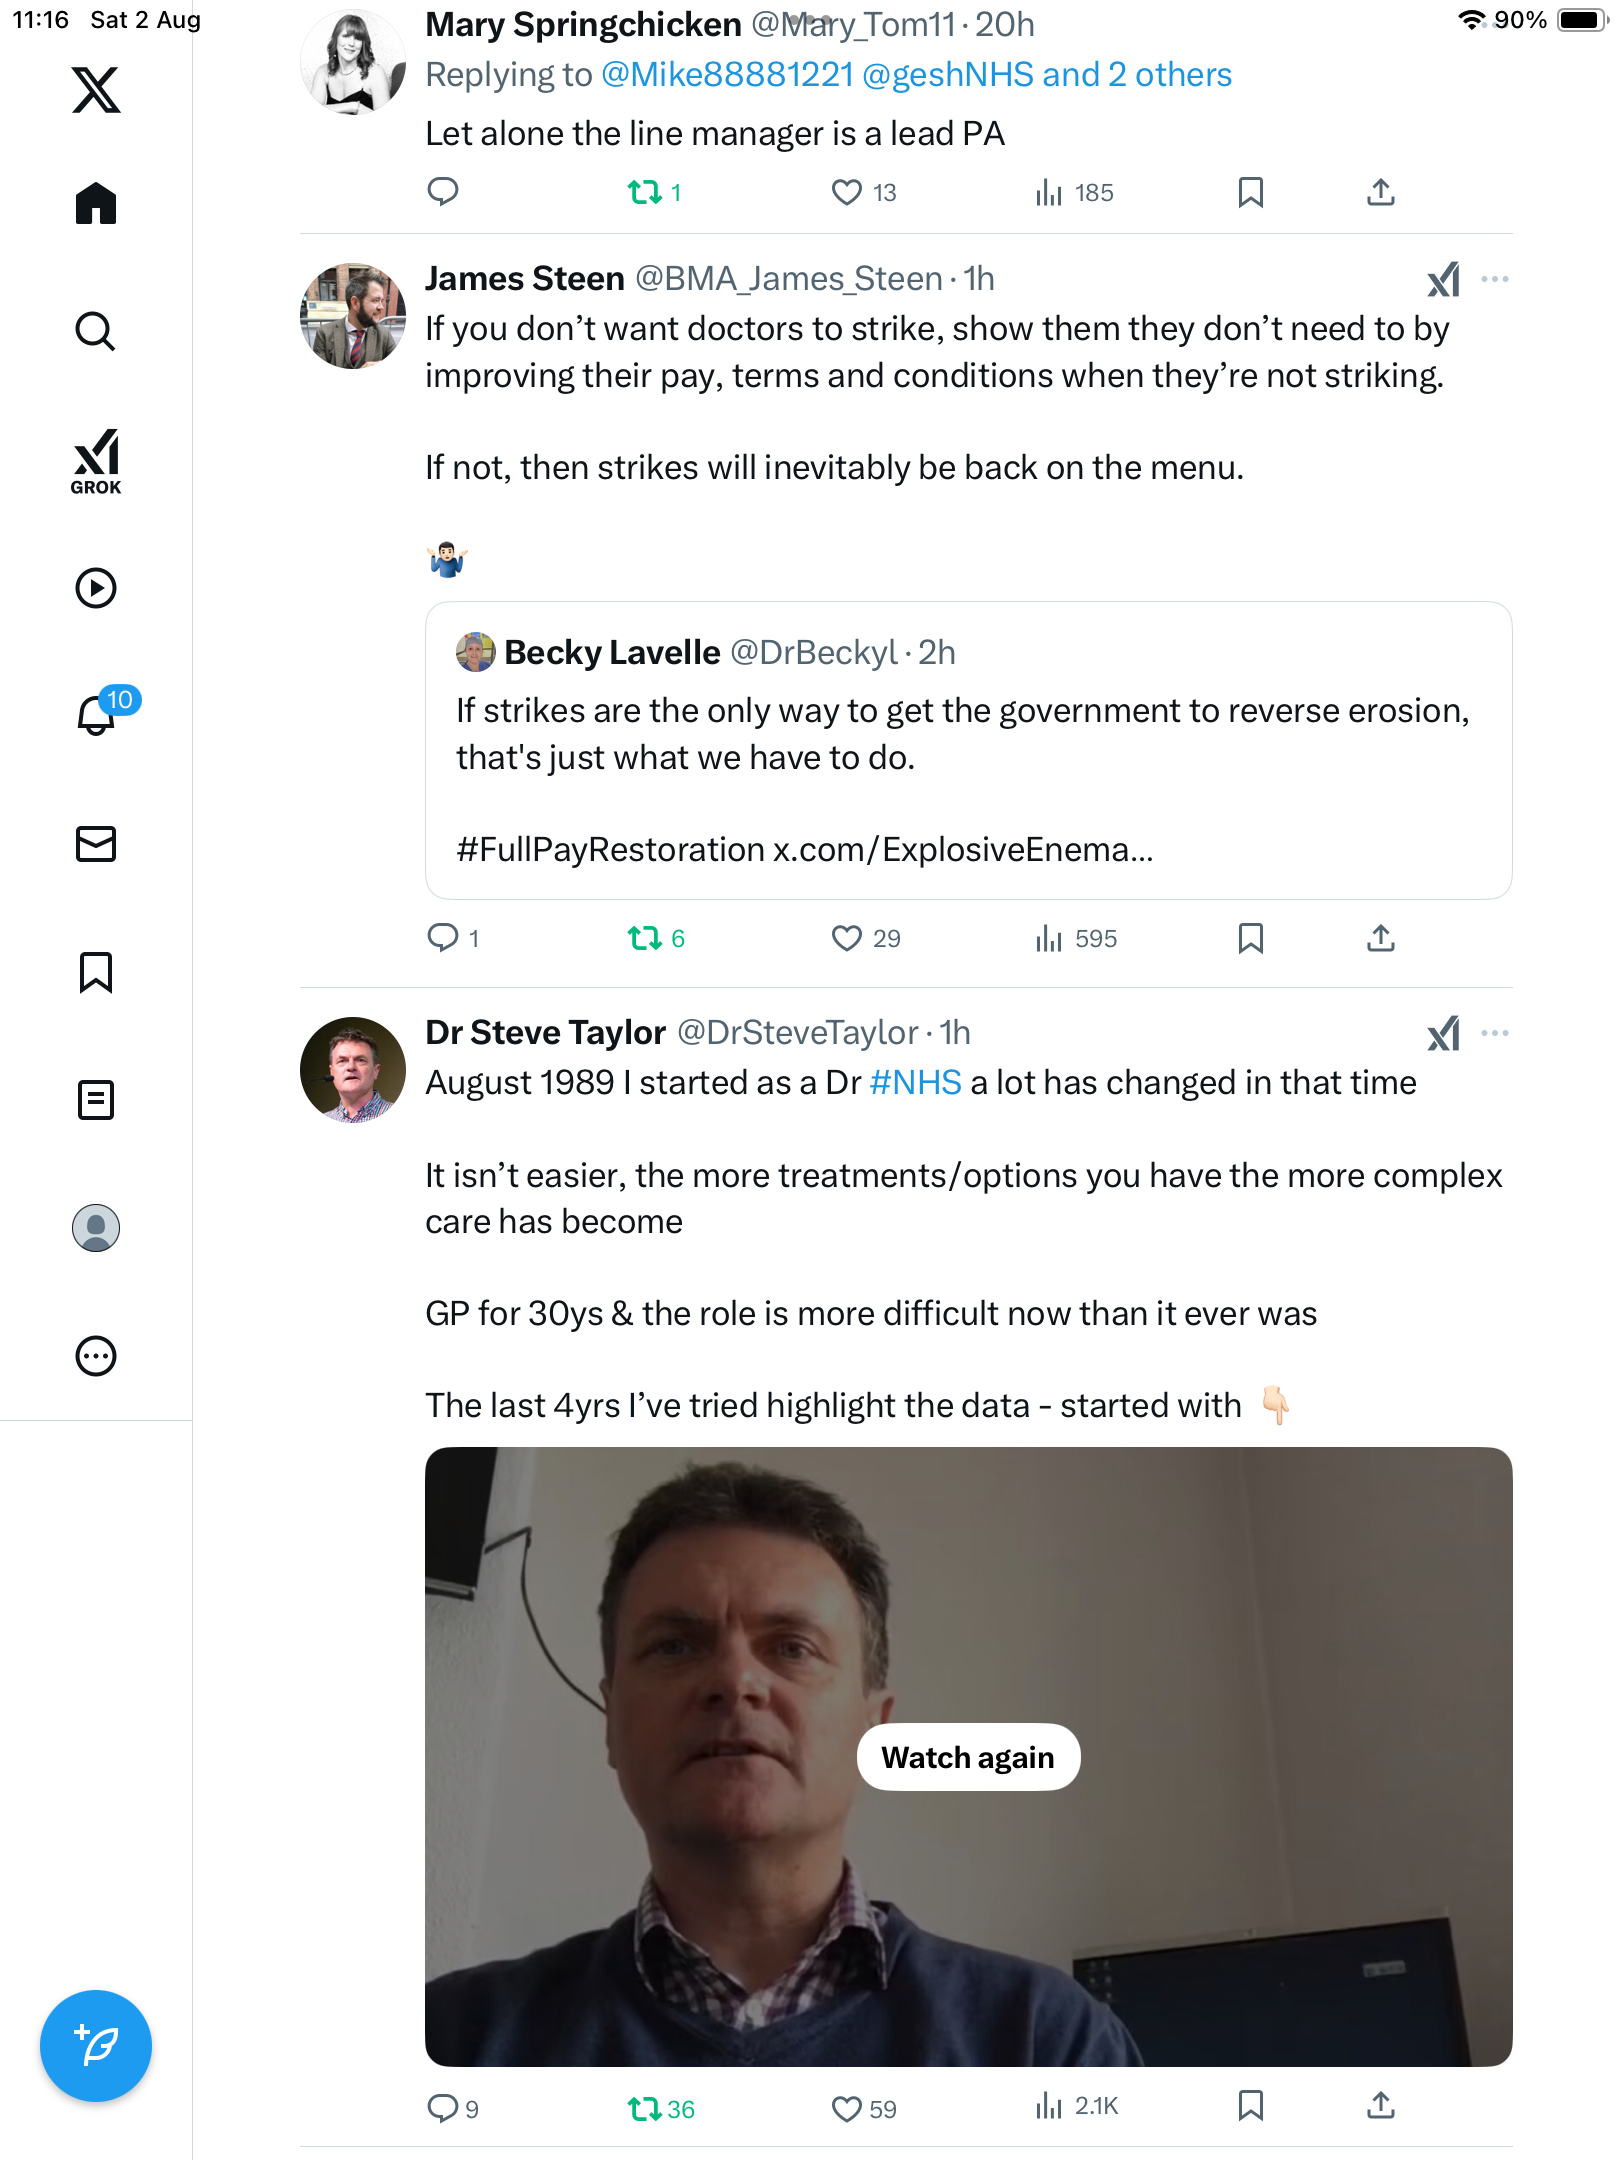Share Dr Steve Taylor's post
Viewport: 1620px width, 2160px height.
coord(1381,2106)
